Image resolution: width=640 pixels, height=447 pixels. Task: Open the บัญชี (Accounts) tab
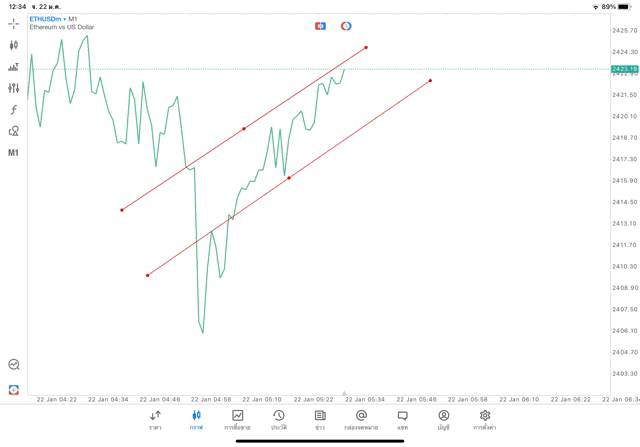(443, 420)
